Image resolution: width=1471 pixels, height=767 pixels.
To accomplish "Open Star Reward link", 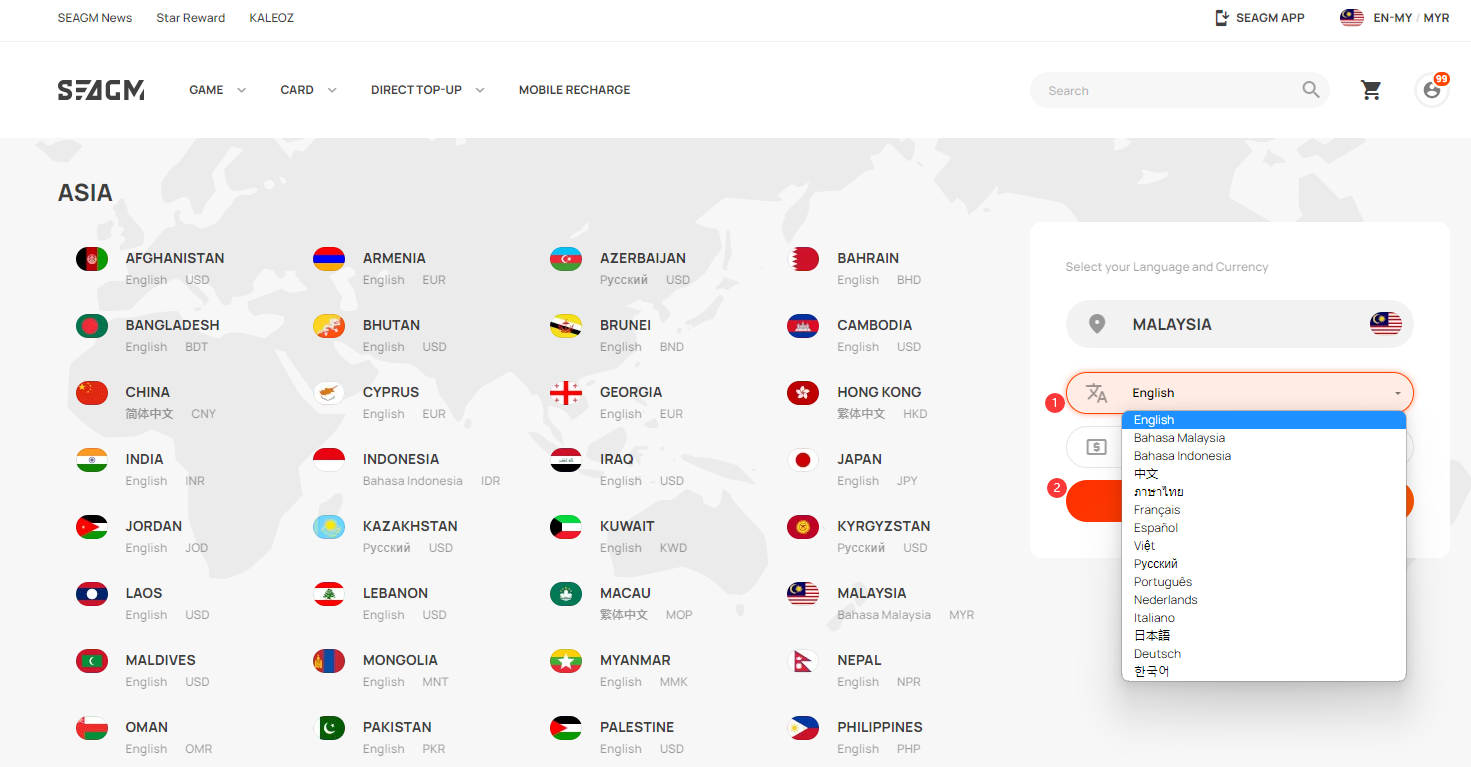I will (x=191, y=18).
